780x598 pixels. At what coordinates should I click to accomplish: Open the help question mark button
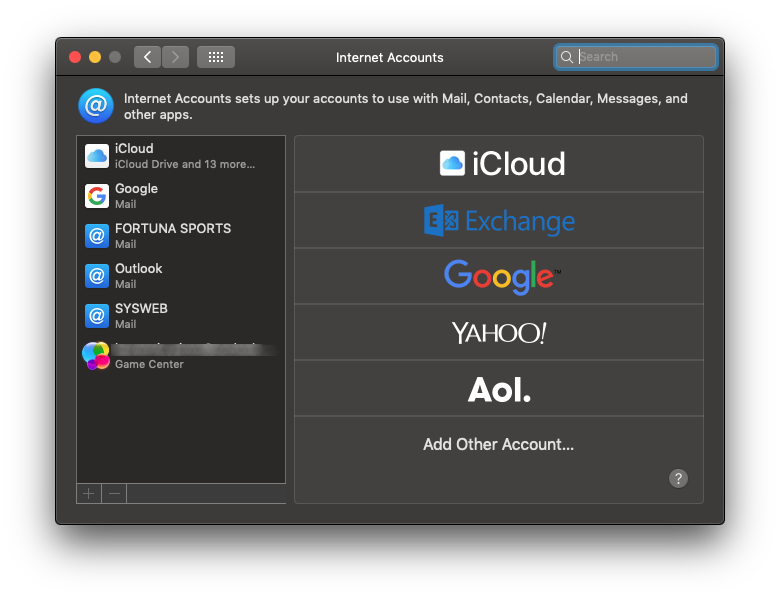click(678, 479)
